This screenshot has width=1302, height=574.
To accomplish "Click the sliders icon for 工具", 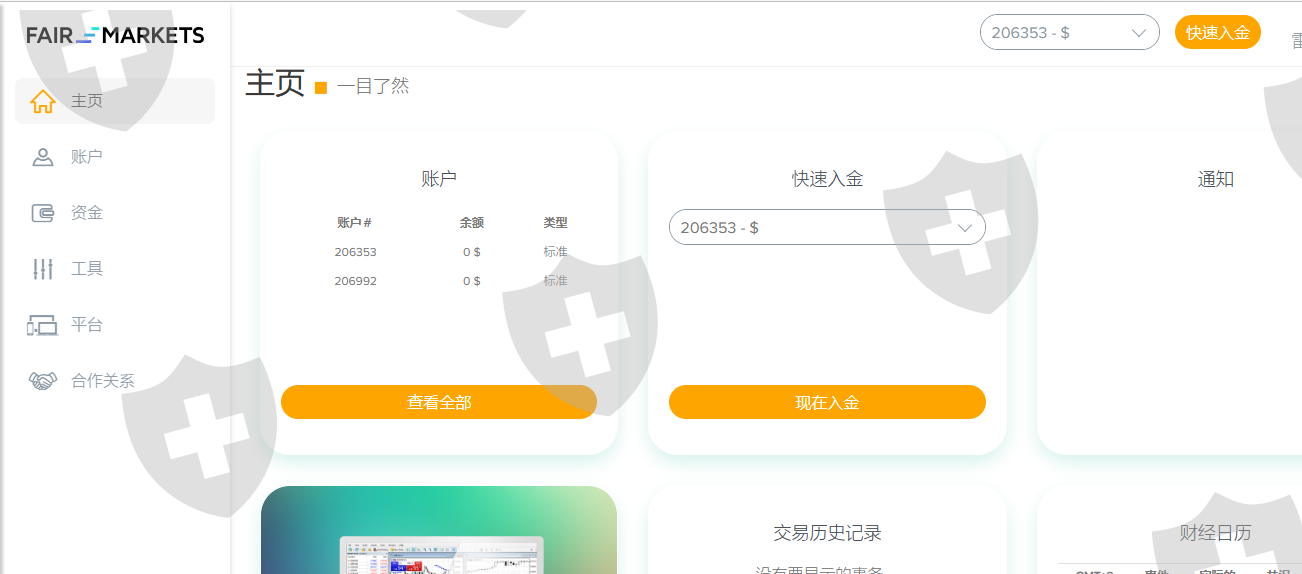I will pyautogui.click(x=43, y=269).
